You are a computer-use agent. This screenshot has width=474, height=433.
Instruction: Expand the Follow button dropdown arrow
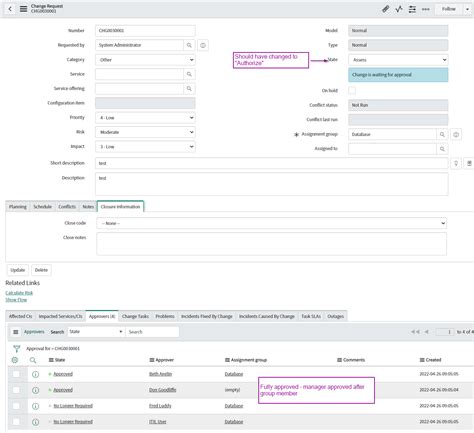467,9
